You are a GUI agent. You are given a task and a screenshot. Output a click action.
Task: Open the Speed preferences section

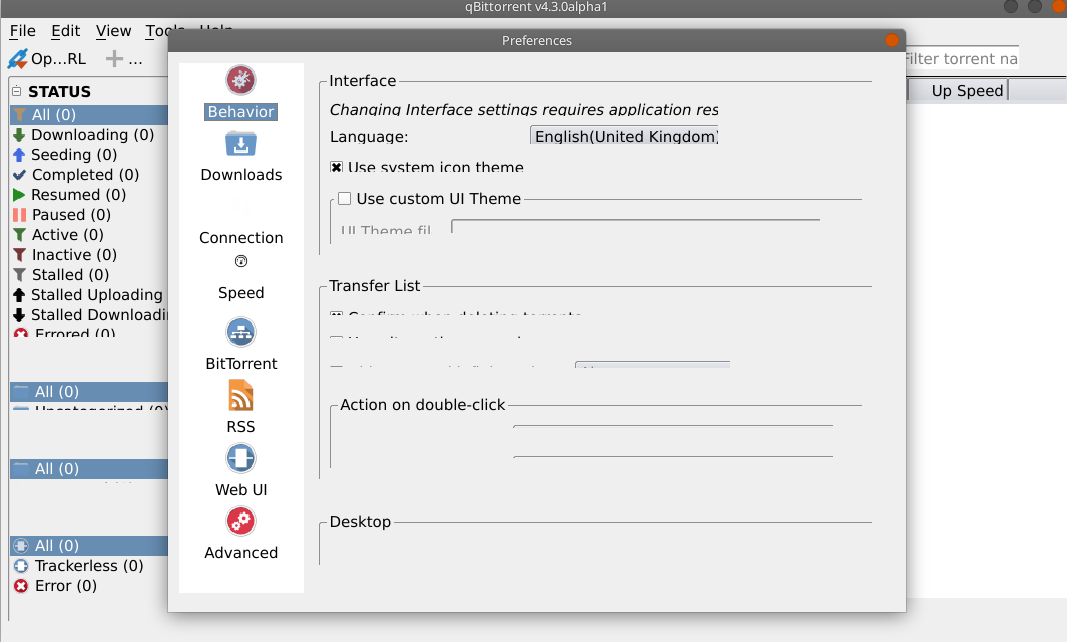241,279
